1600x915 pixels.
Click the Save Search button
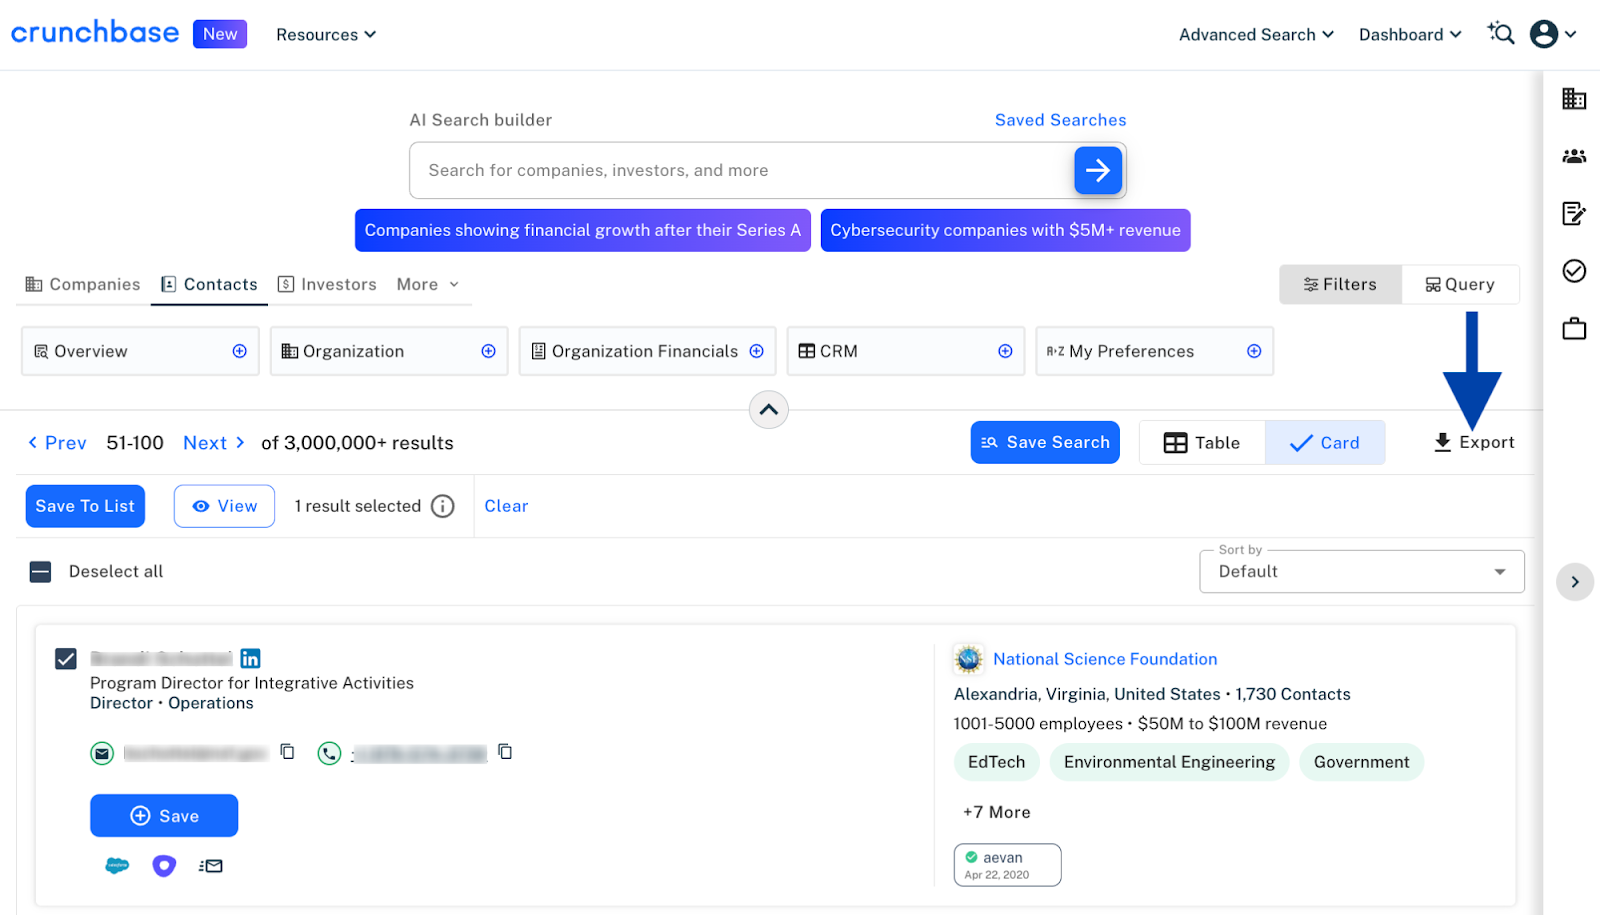(x=1045, y=442)
